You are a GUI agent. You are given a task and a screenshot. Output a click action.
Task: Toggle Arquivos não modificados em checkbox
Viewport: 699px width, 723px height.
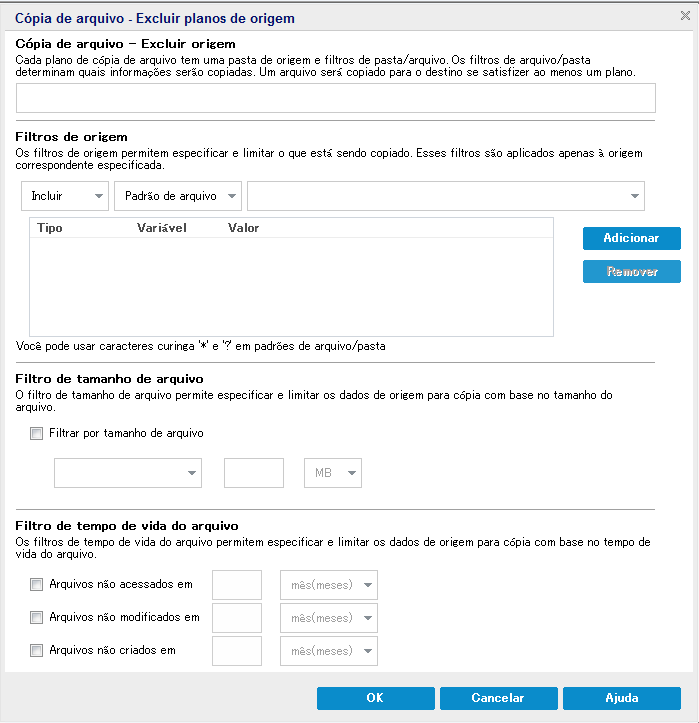(x=37, y=618)
